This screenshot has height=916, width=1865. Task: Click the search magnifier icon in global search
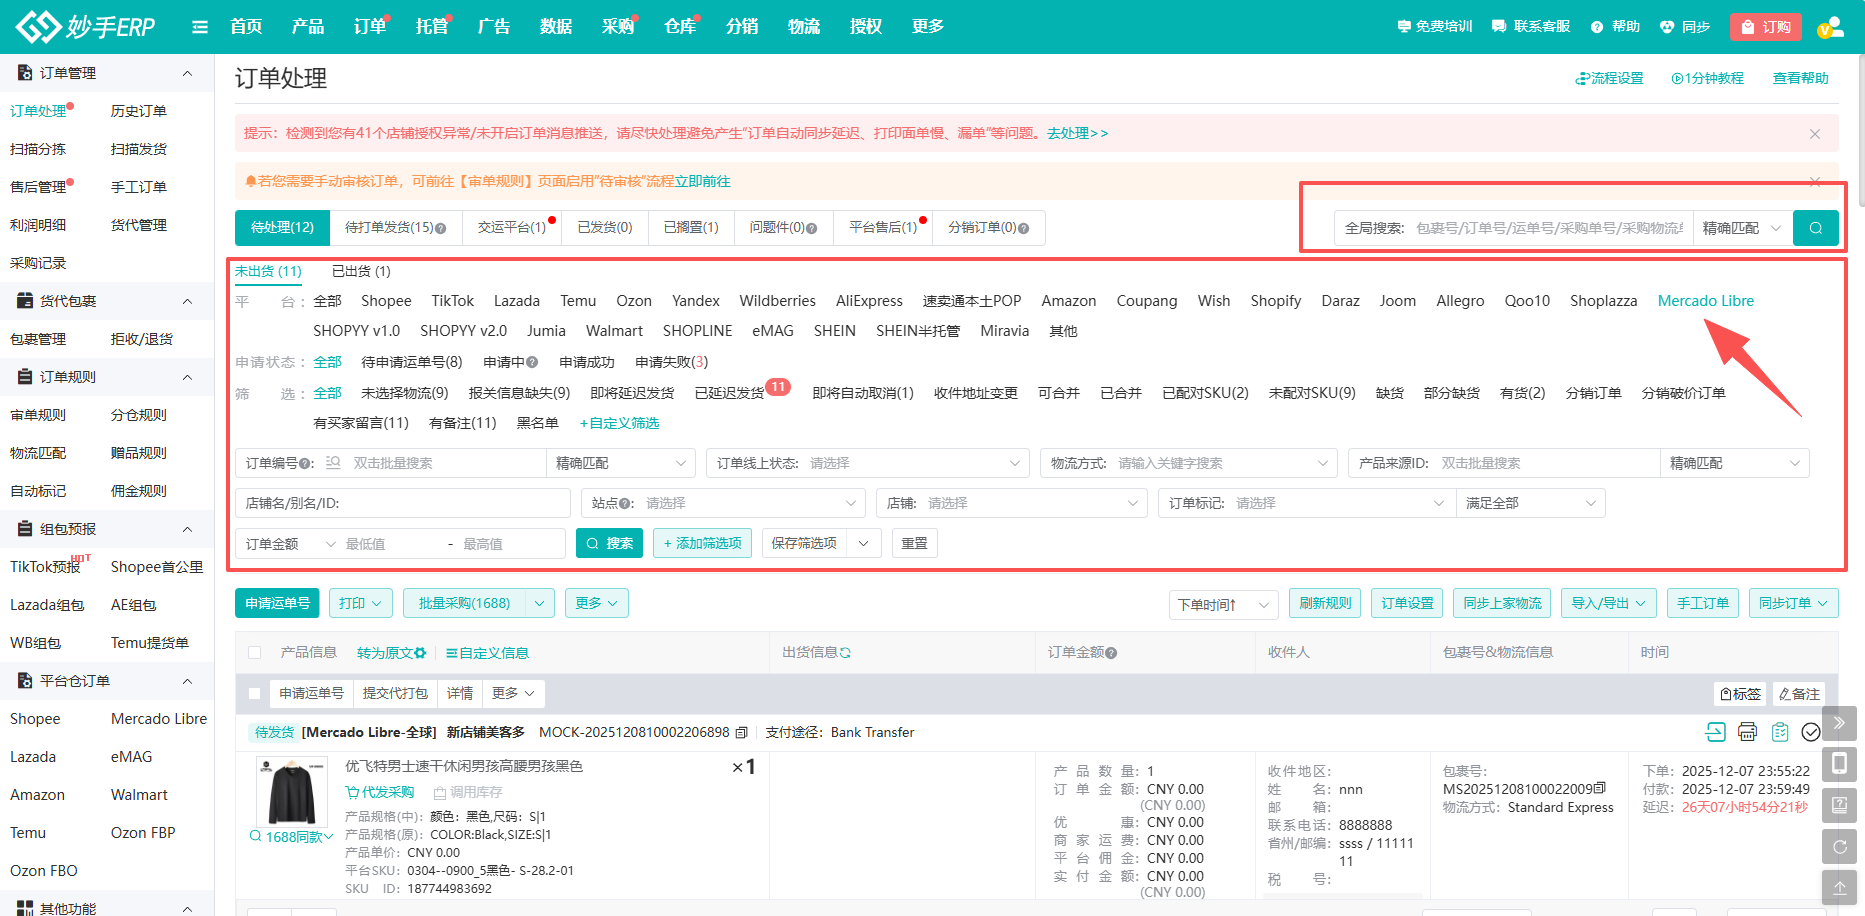tap(1815, 228)
